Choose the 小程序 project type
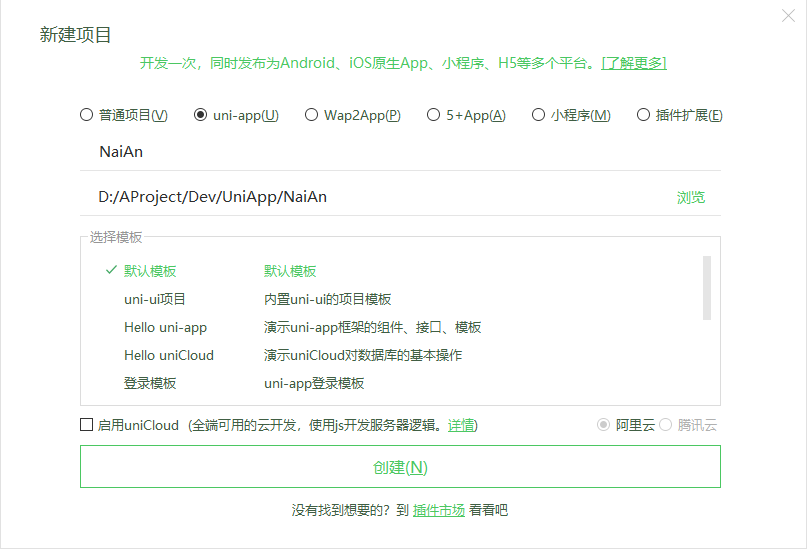 tap(539, 115)
